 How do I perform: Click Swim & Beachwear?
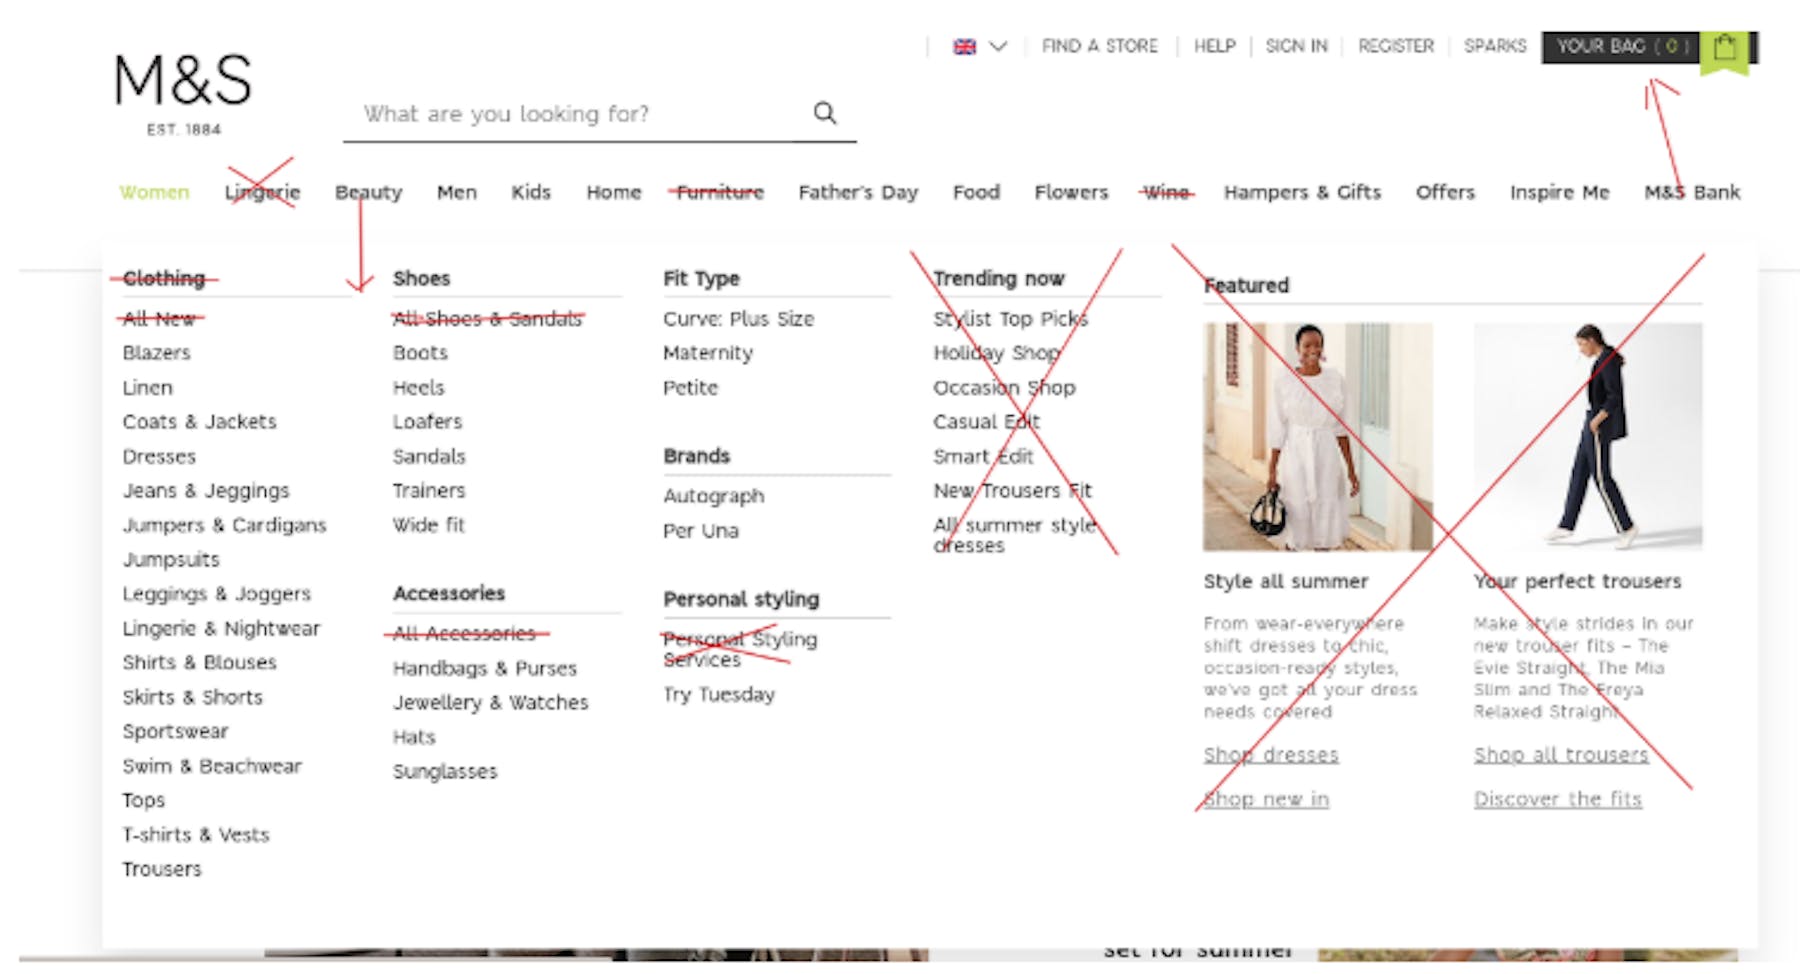(211, 766)
